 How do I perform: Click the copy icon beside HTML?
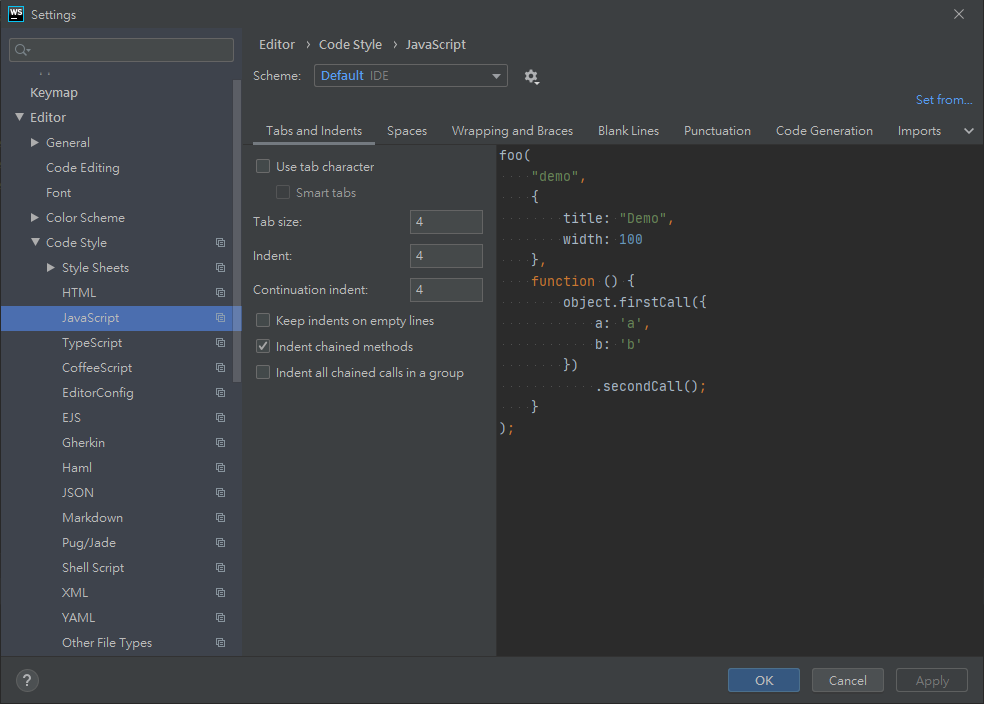[220, 293]
